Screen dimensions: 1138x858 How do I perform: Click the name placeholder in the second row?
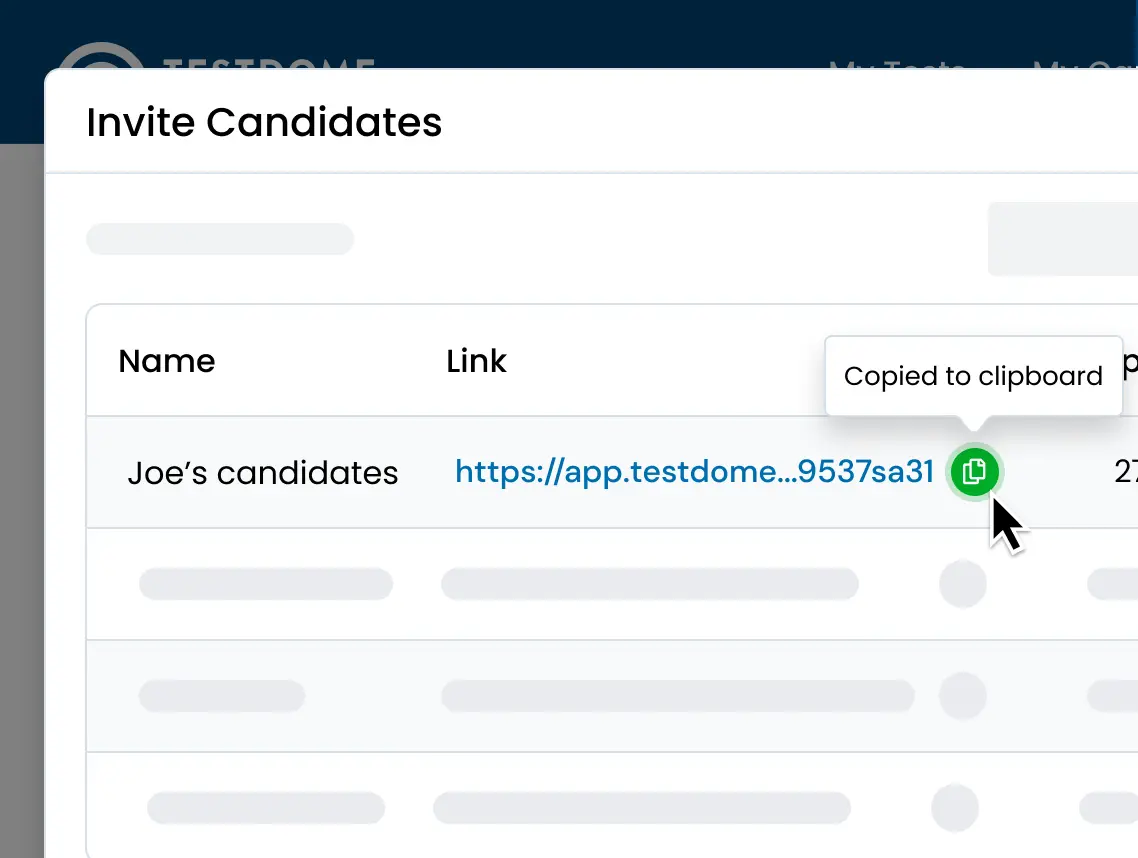tap(266, 584)
